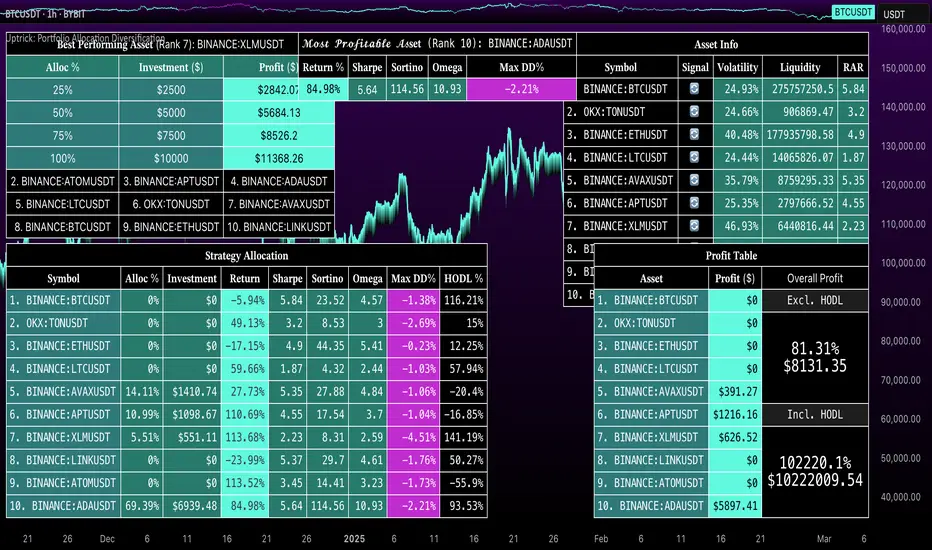Screen dimensions: 932x550
Task: Click the signal icon beside 2. OKX:TONUSDT
Action: [694, 111]
